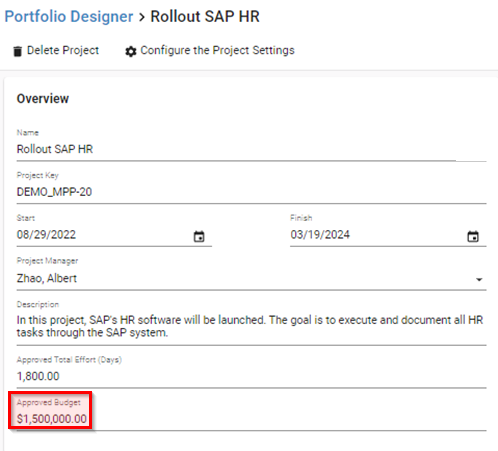Click the Approved Total Effort (Days) label
The image size is (498, 451).
[69, 360]
